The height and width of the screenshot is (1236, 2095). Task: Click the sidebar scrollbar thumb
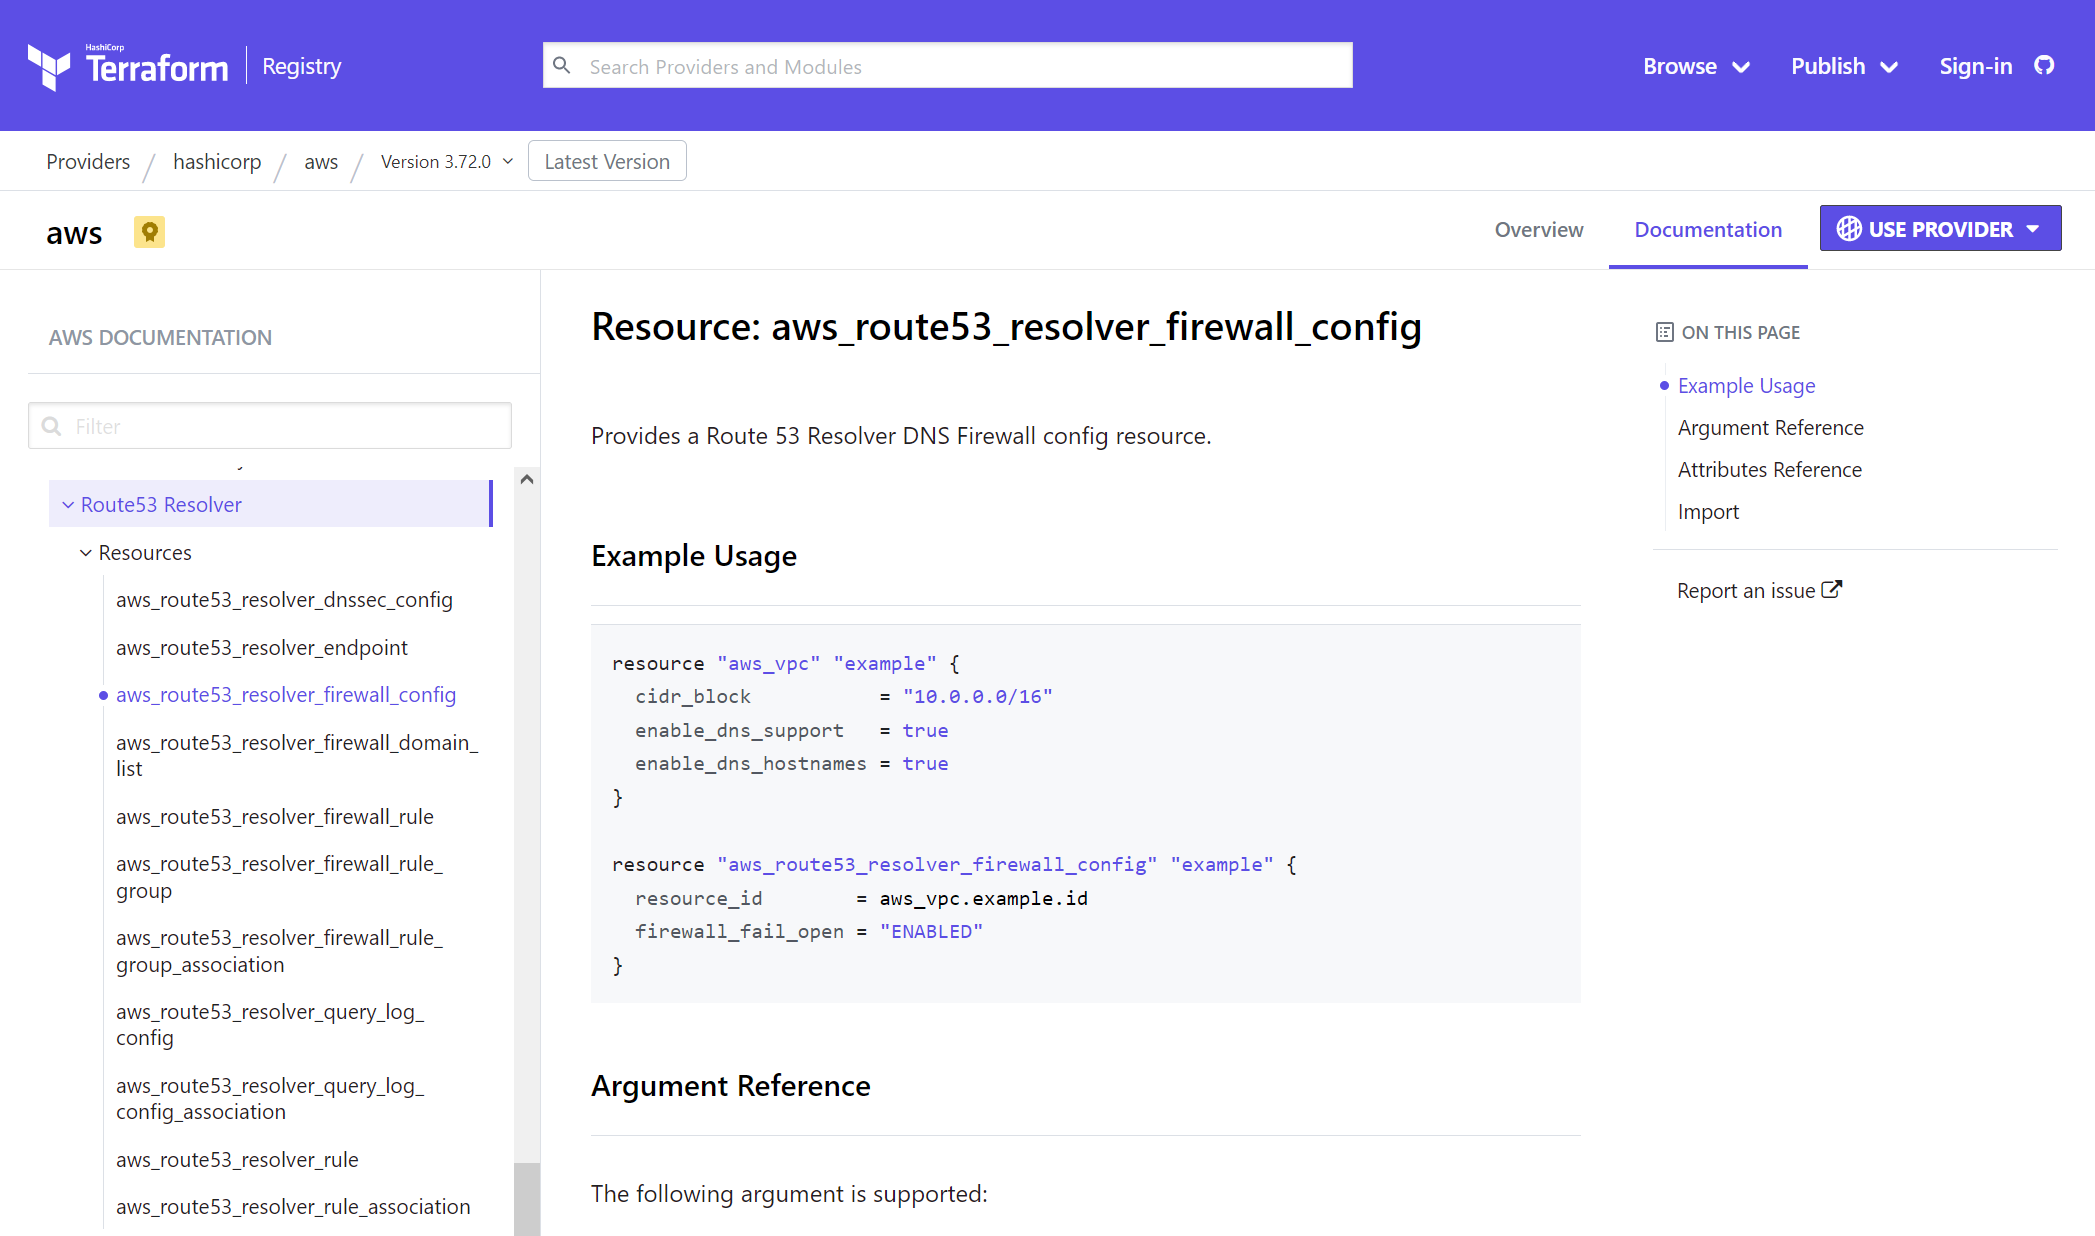tap(527, 1199)
